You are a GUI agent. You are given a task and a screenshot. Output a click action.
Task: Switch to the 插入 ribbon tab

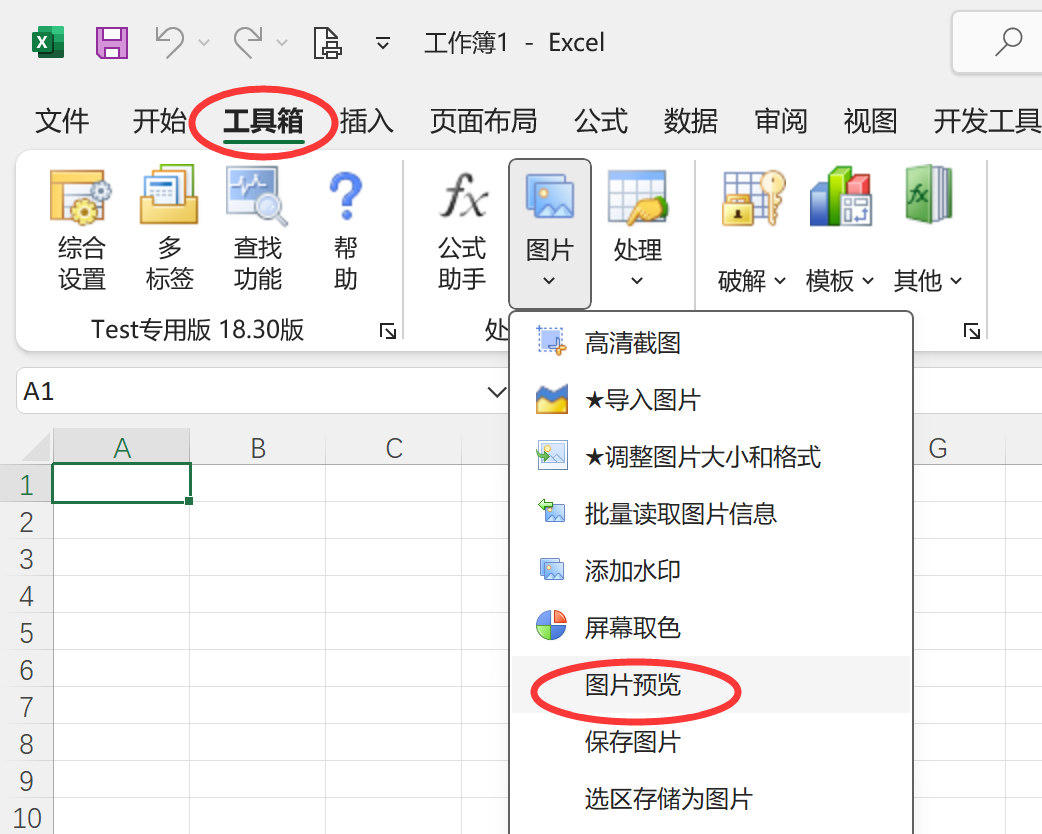point(367,122)
